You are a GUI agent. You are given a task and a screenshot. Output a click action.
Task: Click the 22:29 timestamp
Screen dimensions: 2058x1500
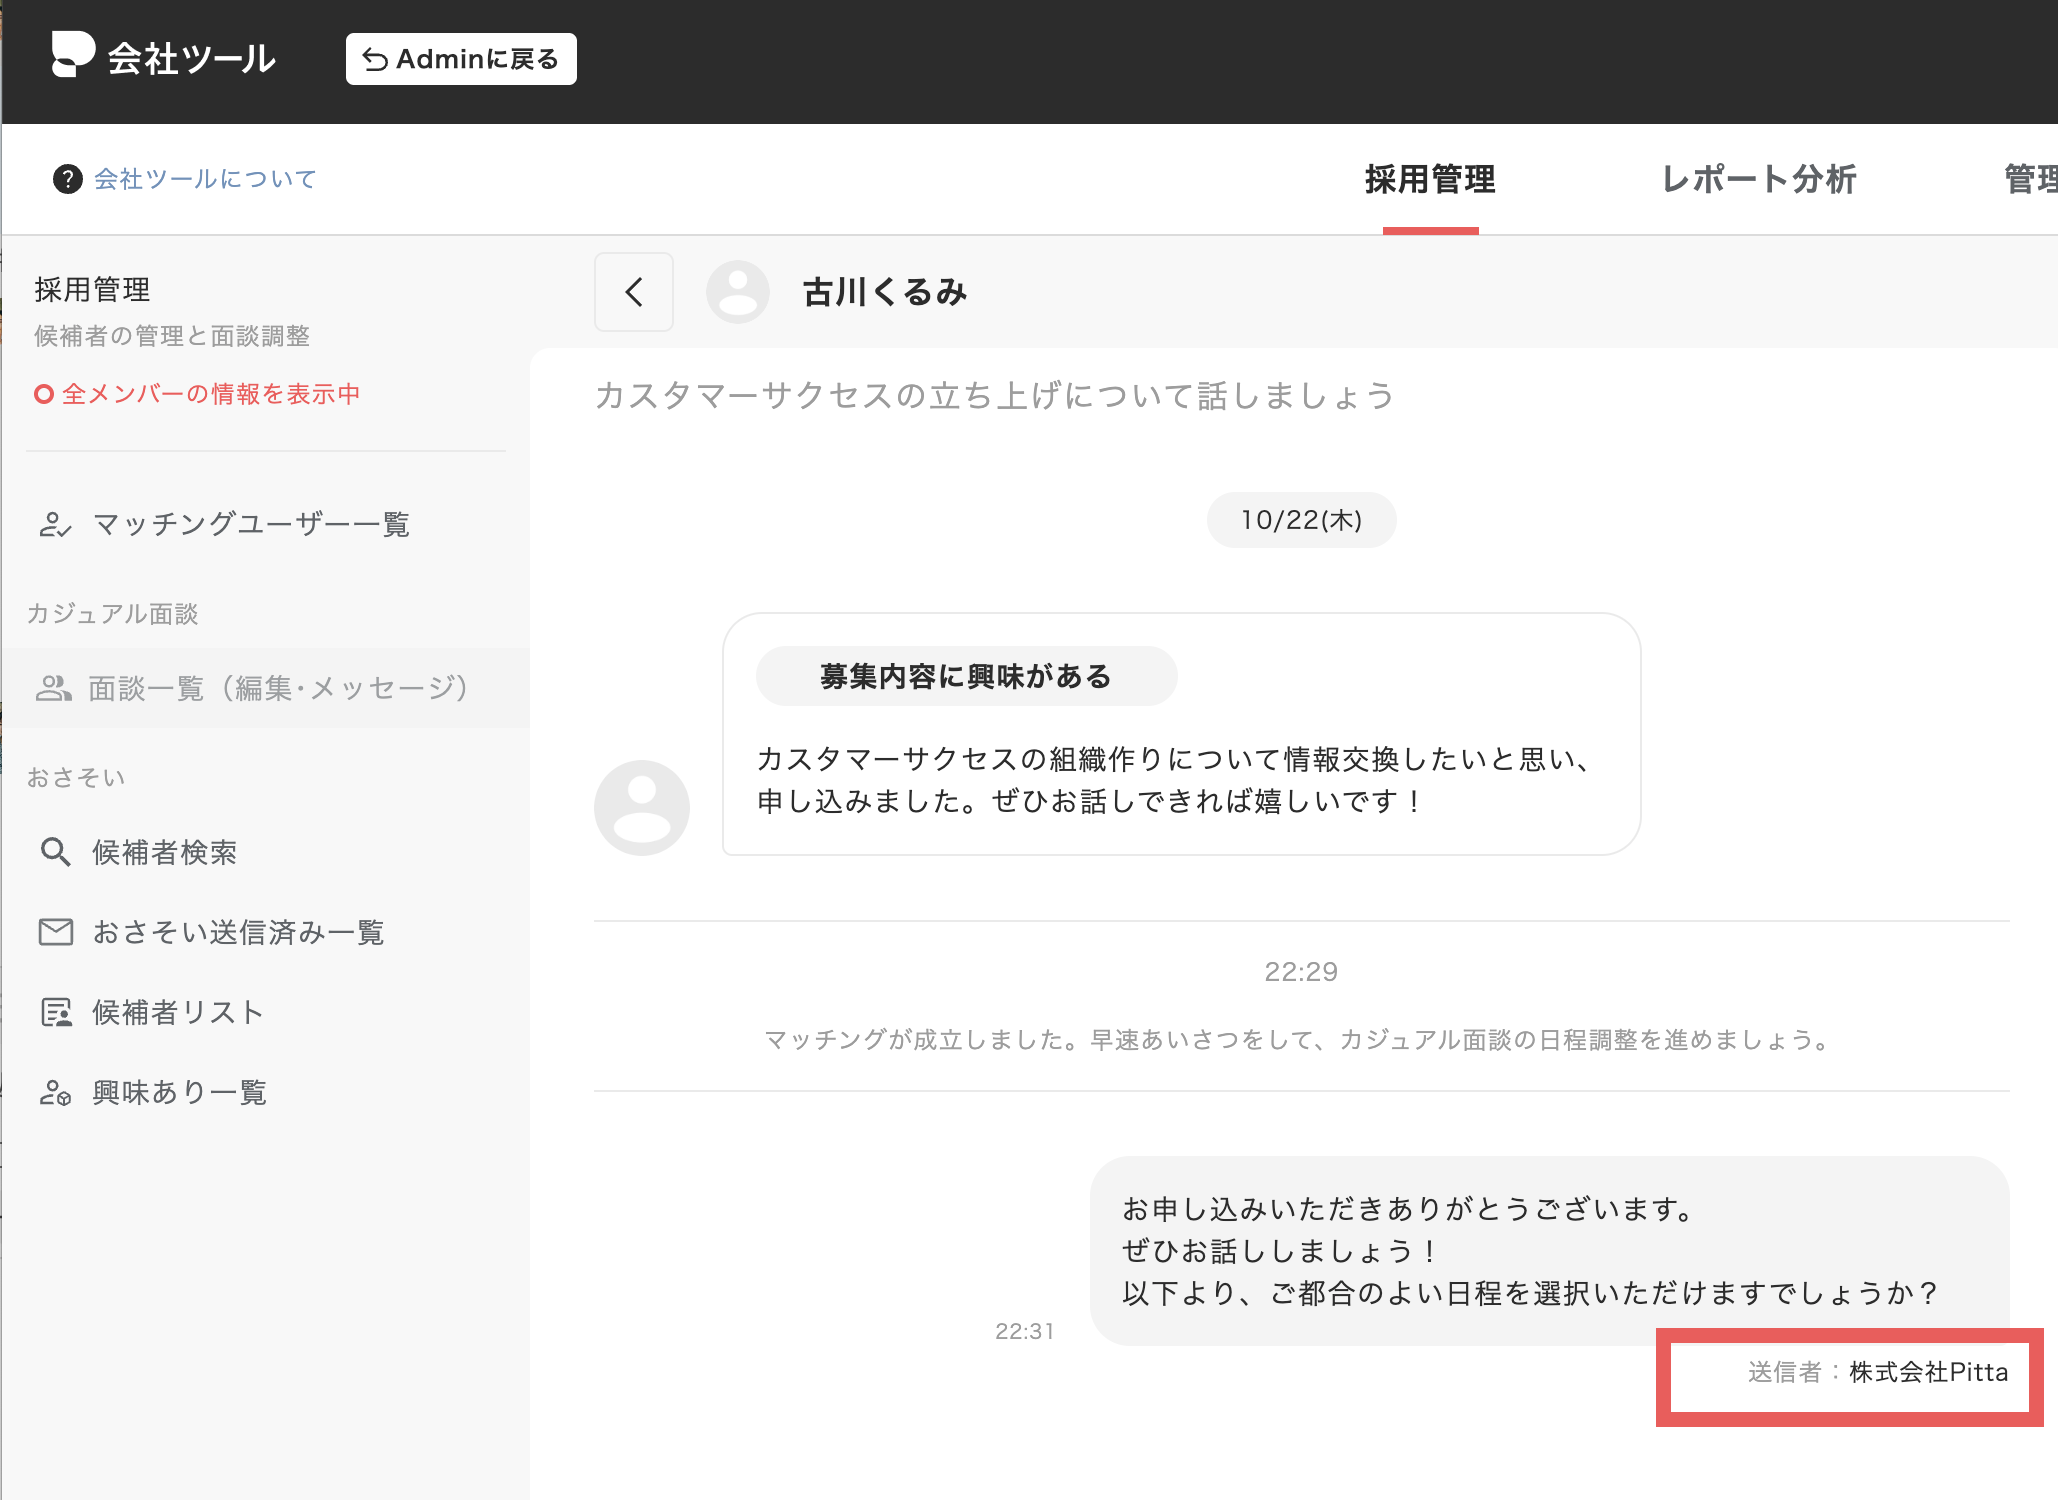click(1301, 972)
